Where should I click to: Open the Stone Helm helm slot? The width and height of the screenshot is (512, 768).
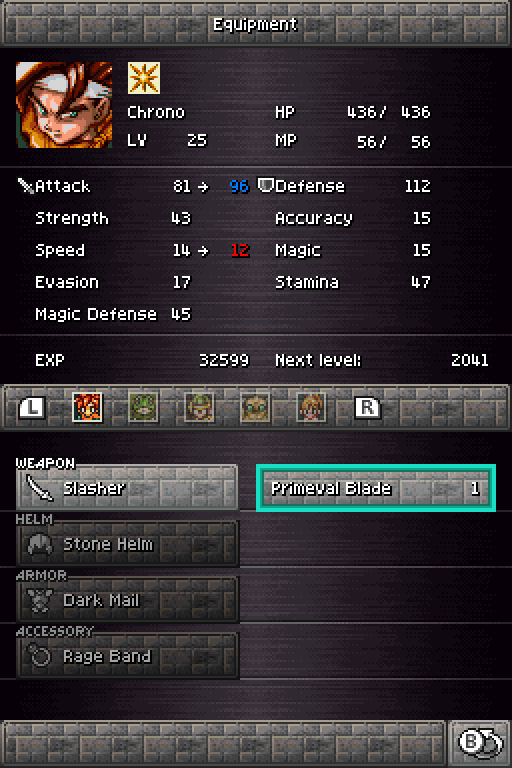click(127, 544)
